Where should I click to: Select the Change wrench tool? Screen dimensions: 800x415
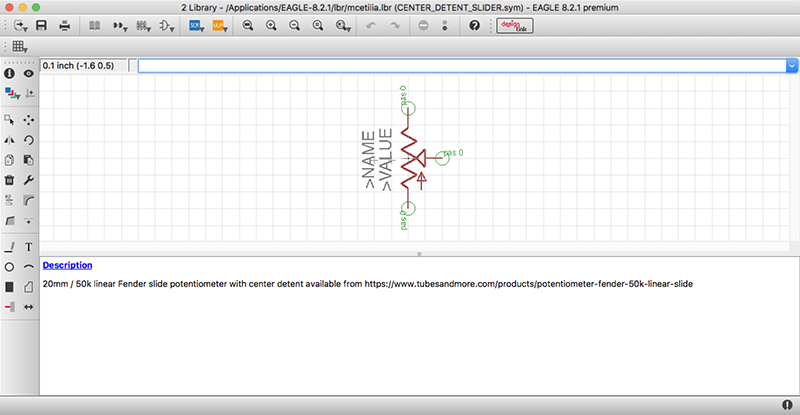click(29, 180)
